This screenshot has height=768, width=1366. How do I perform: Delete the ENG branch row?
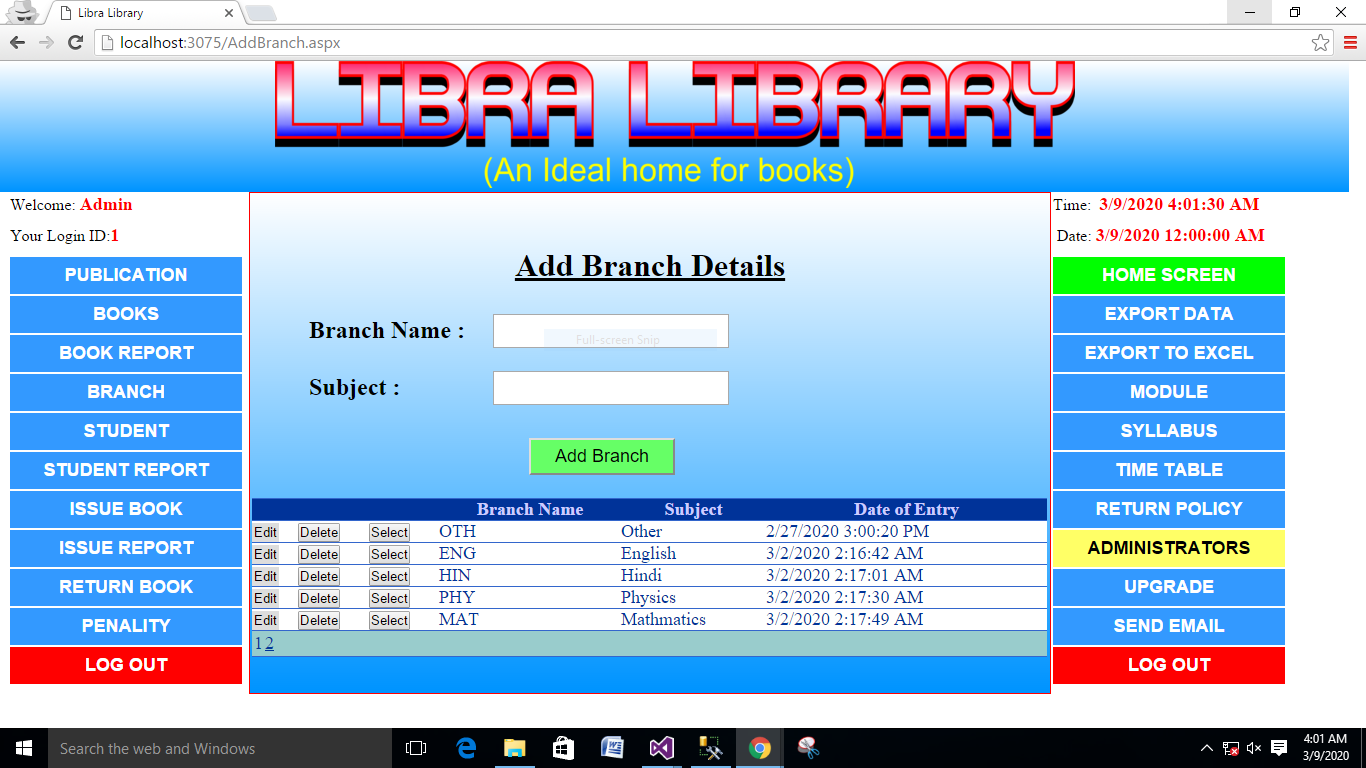pos(319,554)
